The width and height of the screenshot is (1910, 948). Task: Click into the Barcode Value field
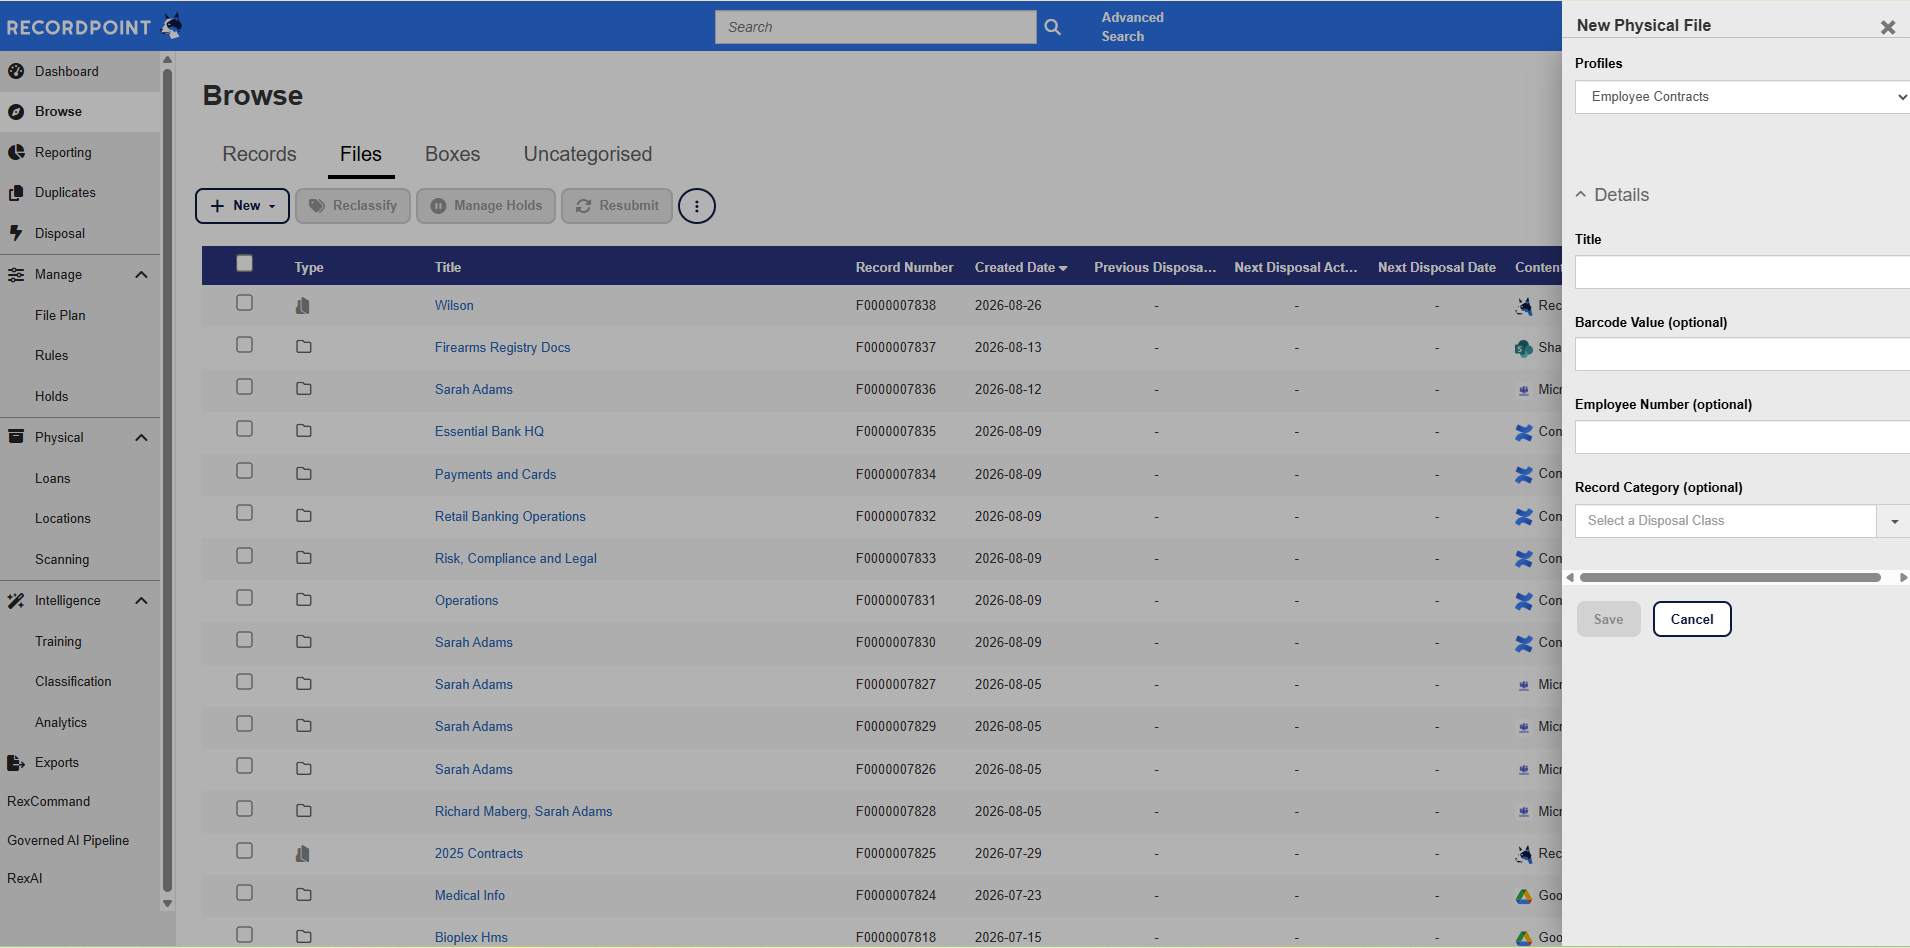pos(1742,354)
